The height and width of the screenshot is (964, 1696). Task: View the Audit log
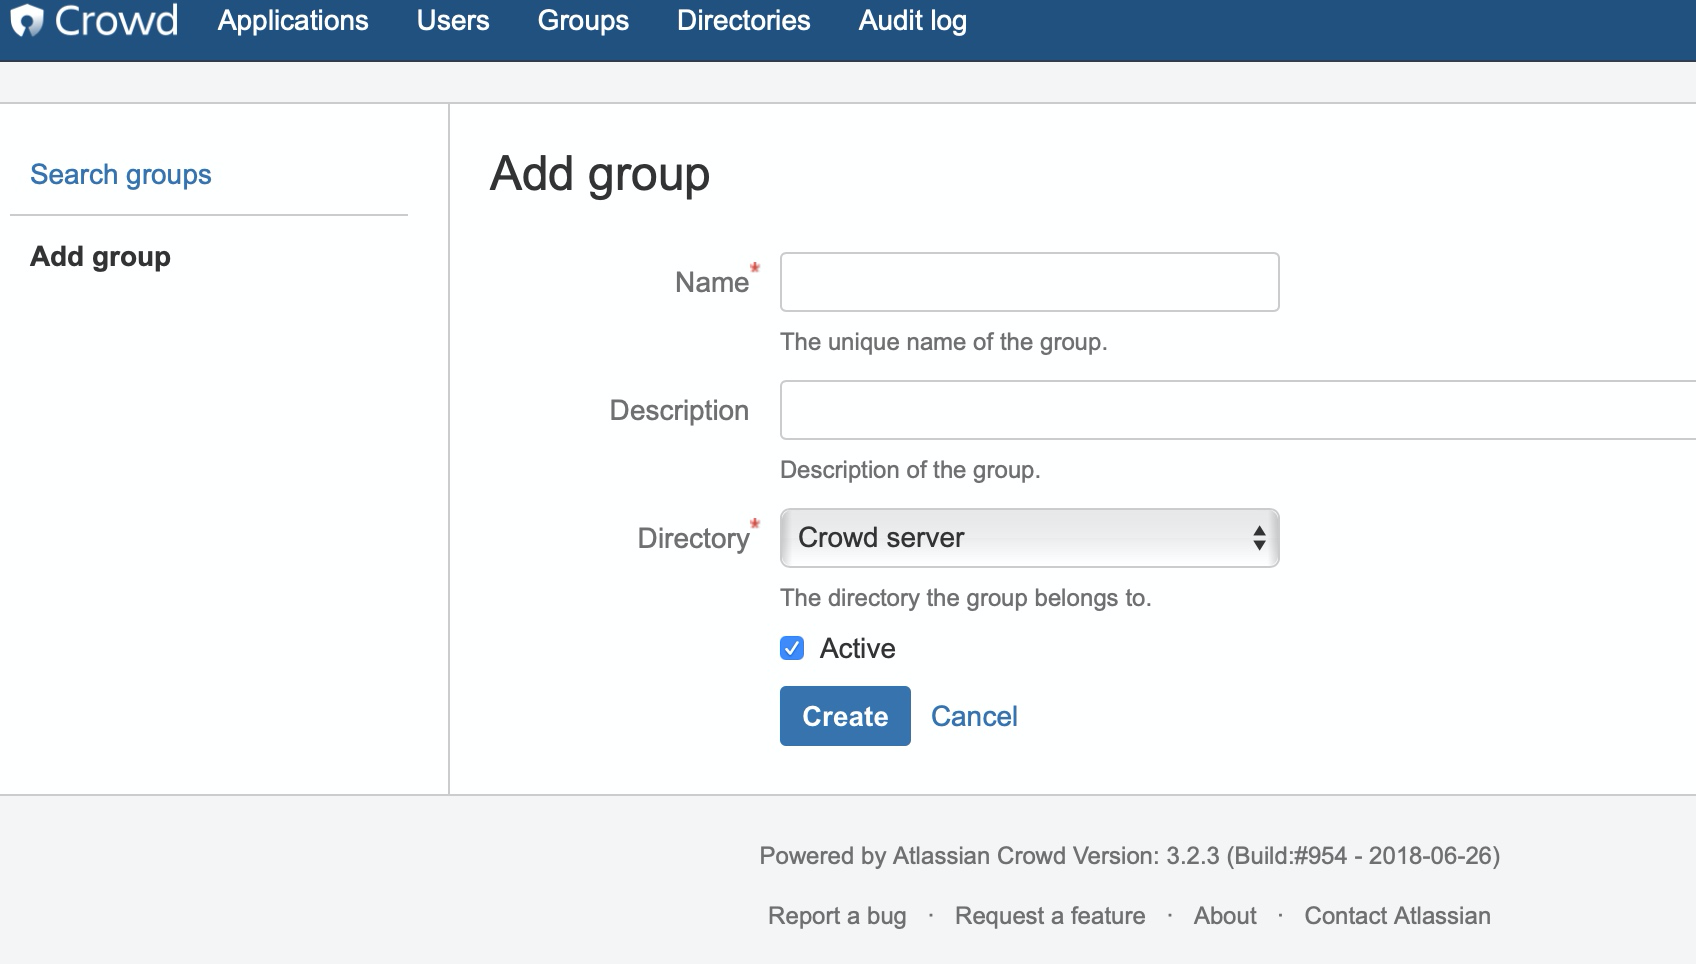911,21
